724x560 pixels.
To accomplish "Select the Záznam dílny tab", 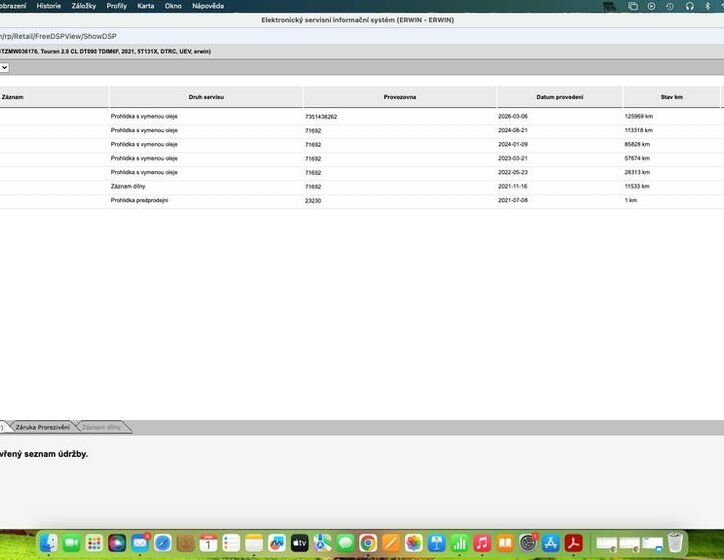I will click(101, 427).
